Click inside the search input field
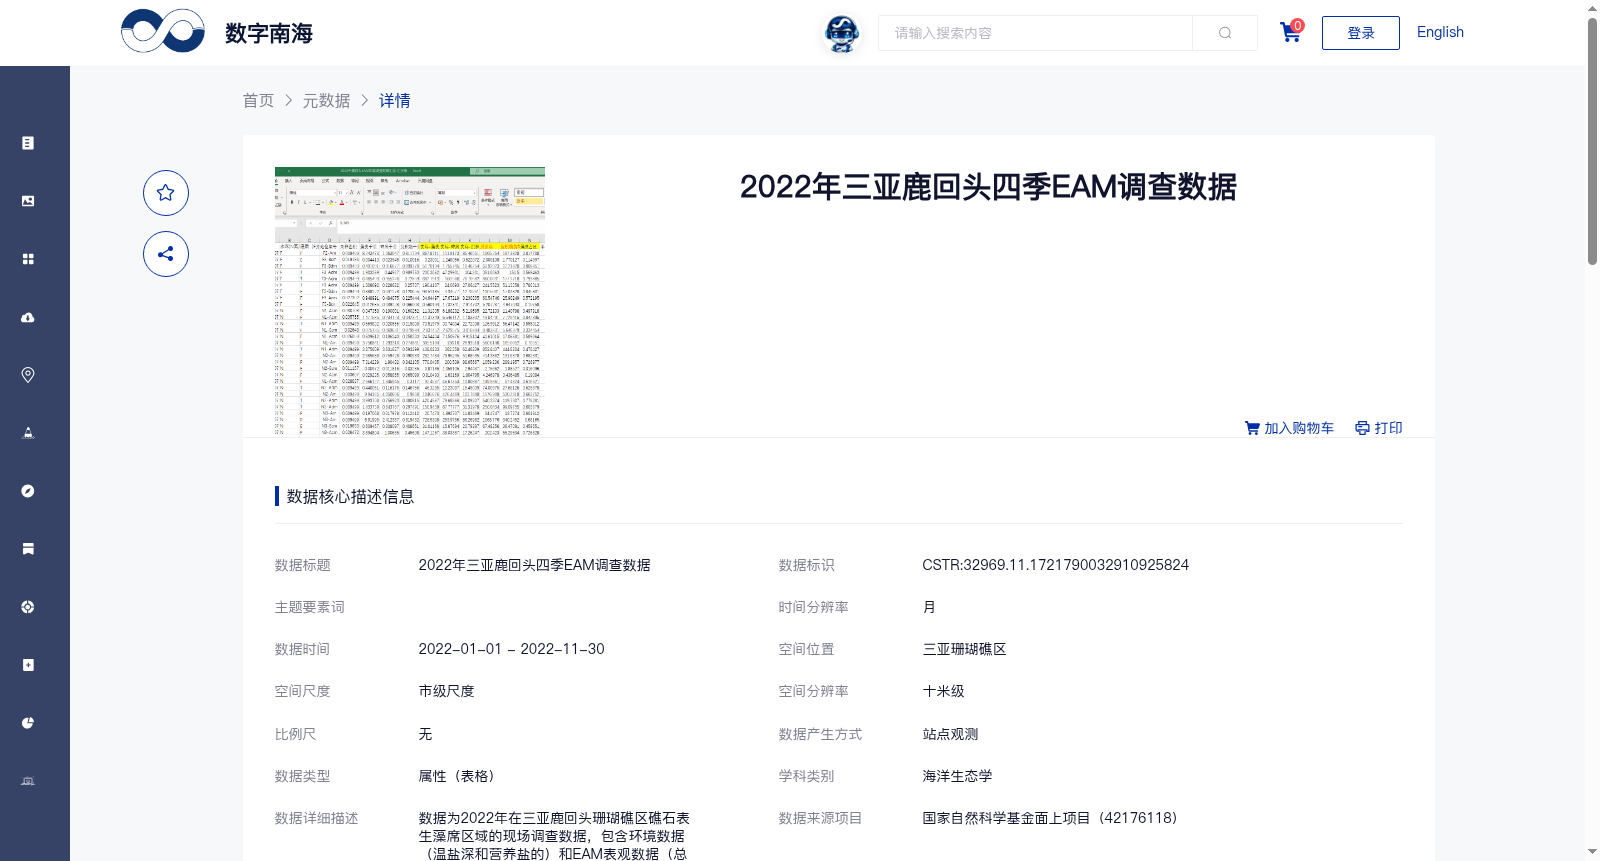 pos(1035,33)
